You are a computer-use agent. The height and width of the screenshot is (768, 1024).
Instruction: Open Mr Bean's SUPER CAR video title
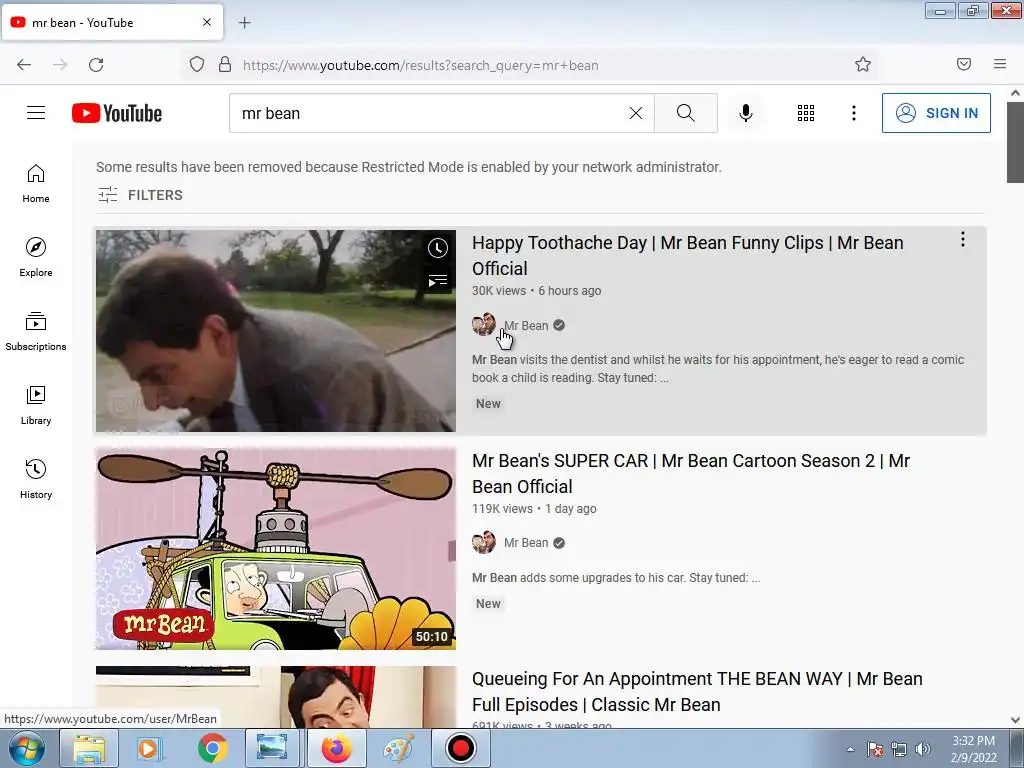click(691, 473)
